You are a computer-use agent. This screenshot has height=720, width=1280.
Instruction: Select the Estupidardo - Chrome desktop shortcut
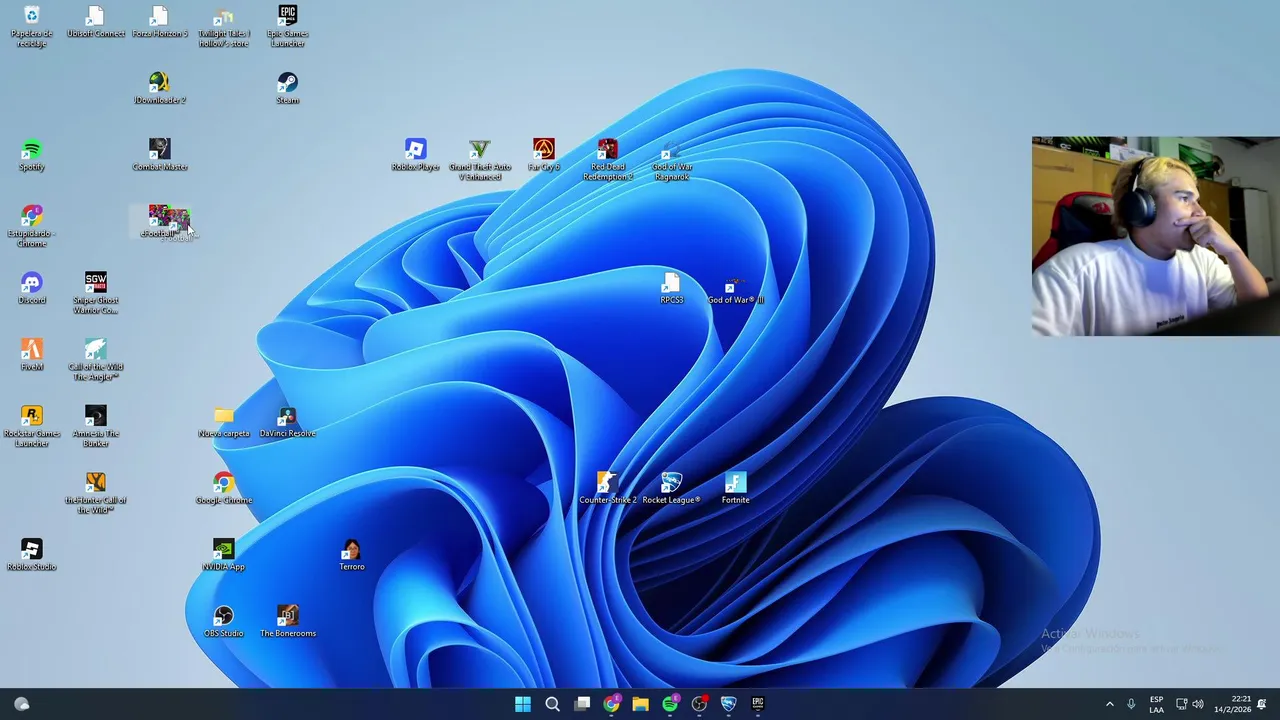click(31, 226)
